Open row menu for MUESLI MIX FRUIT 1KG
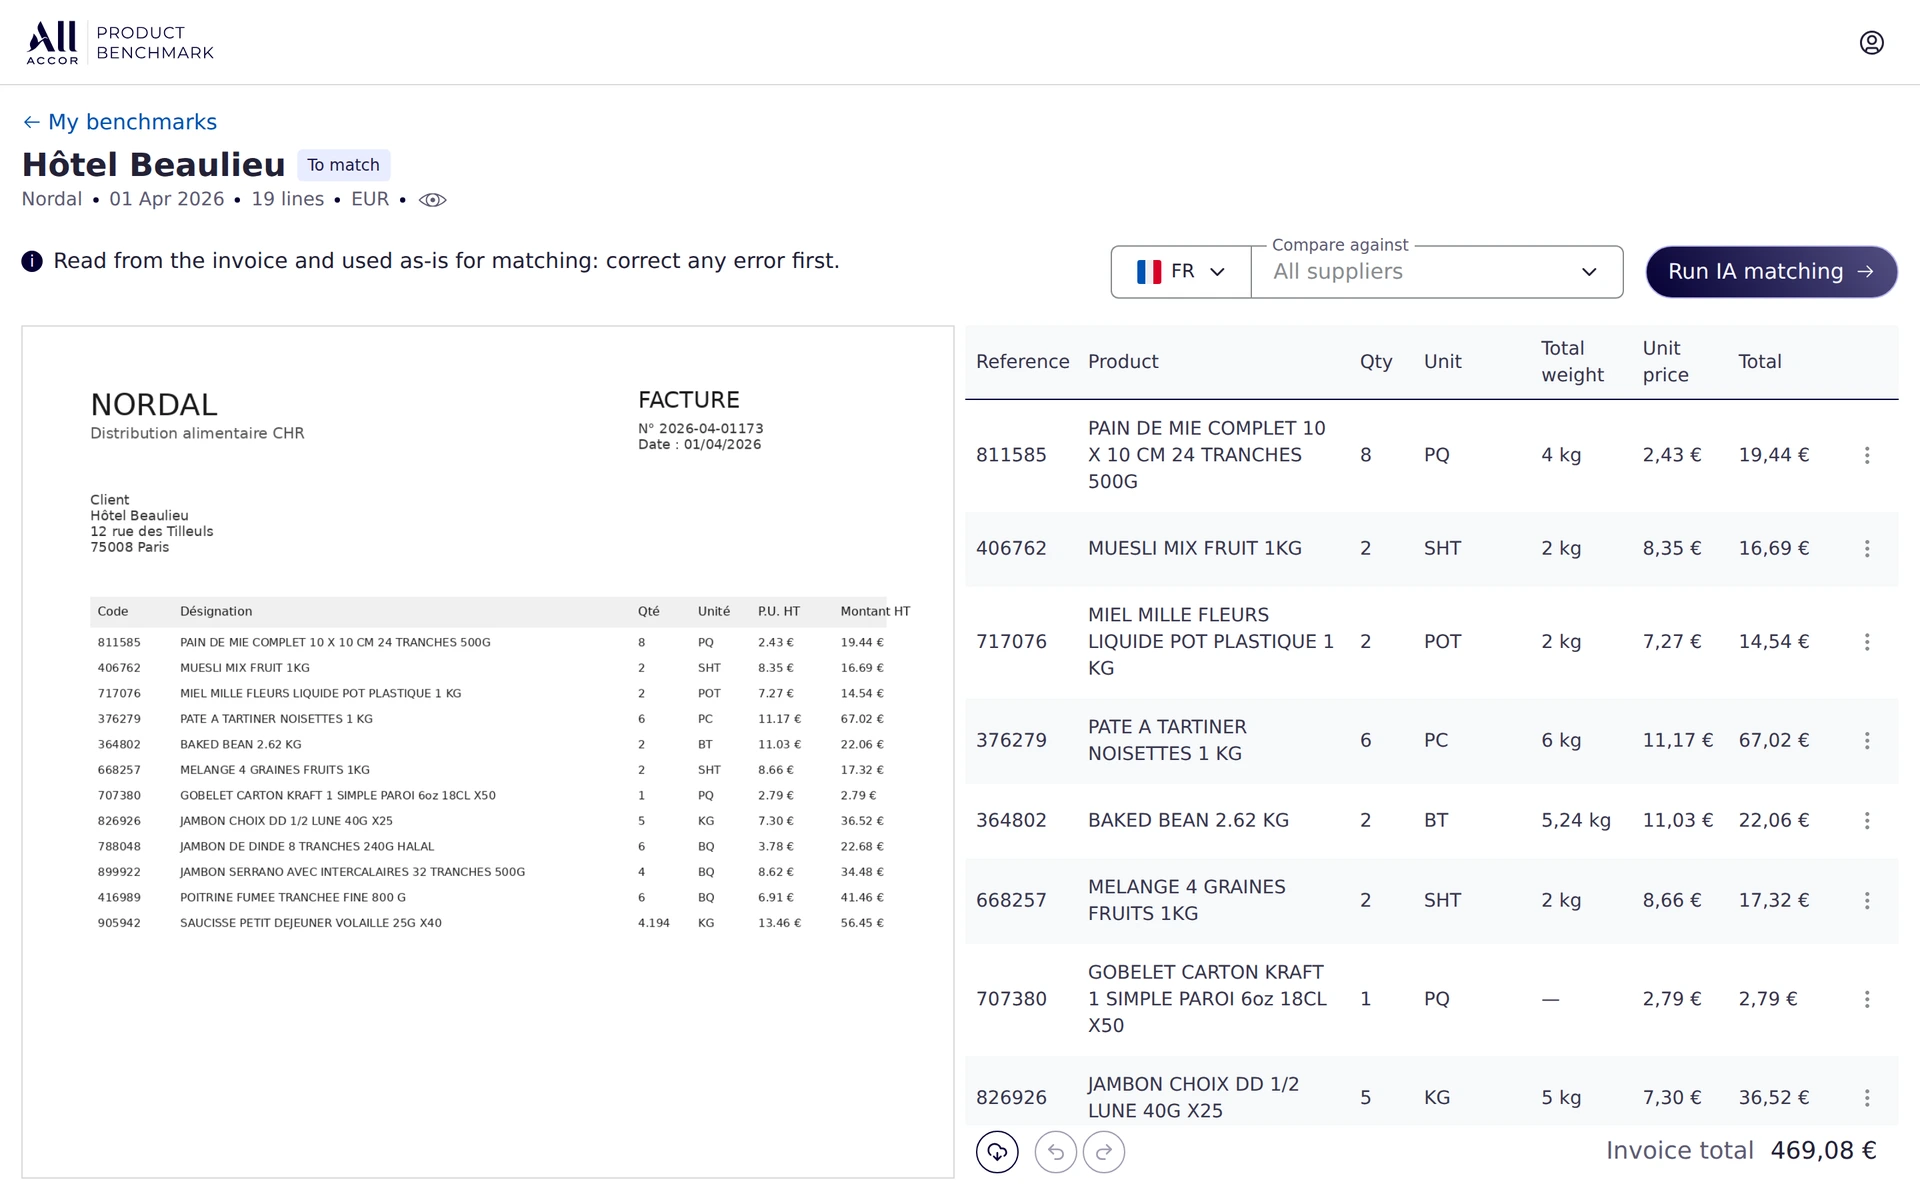The image size is (1920, 1200). click(1866, 549)
